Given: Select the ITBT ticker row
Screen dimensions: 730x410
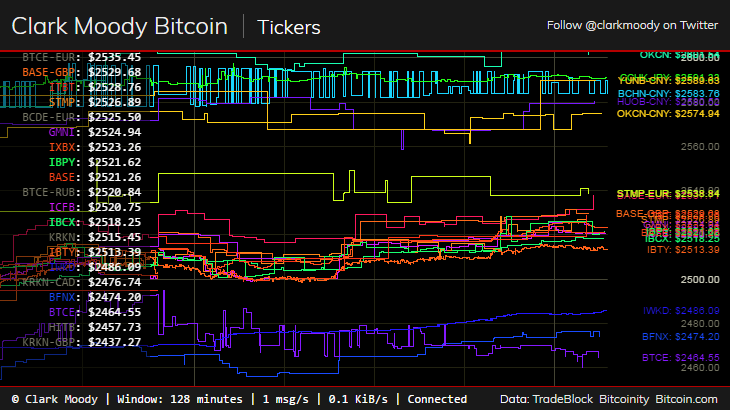Looking at the screenshot, I should click(x=95, y=87).
